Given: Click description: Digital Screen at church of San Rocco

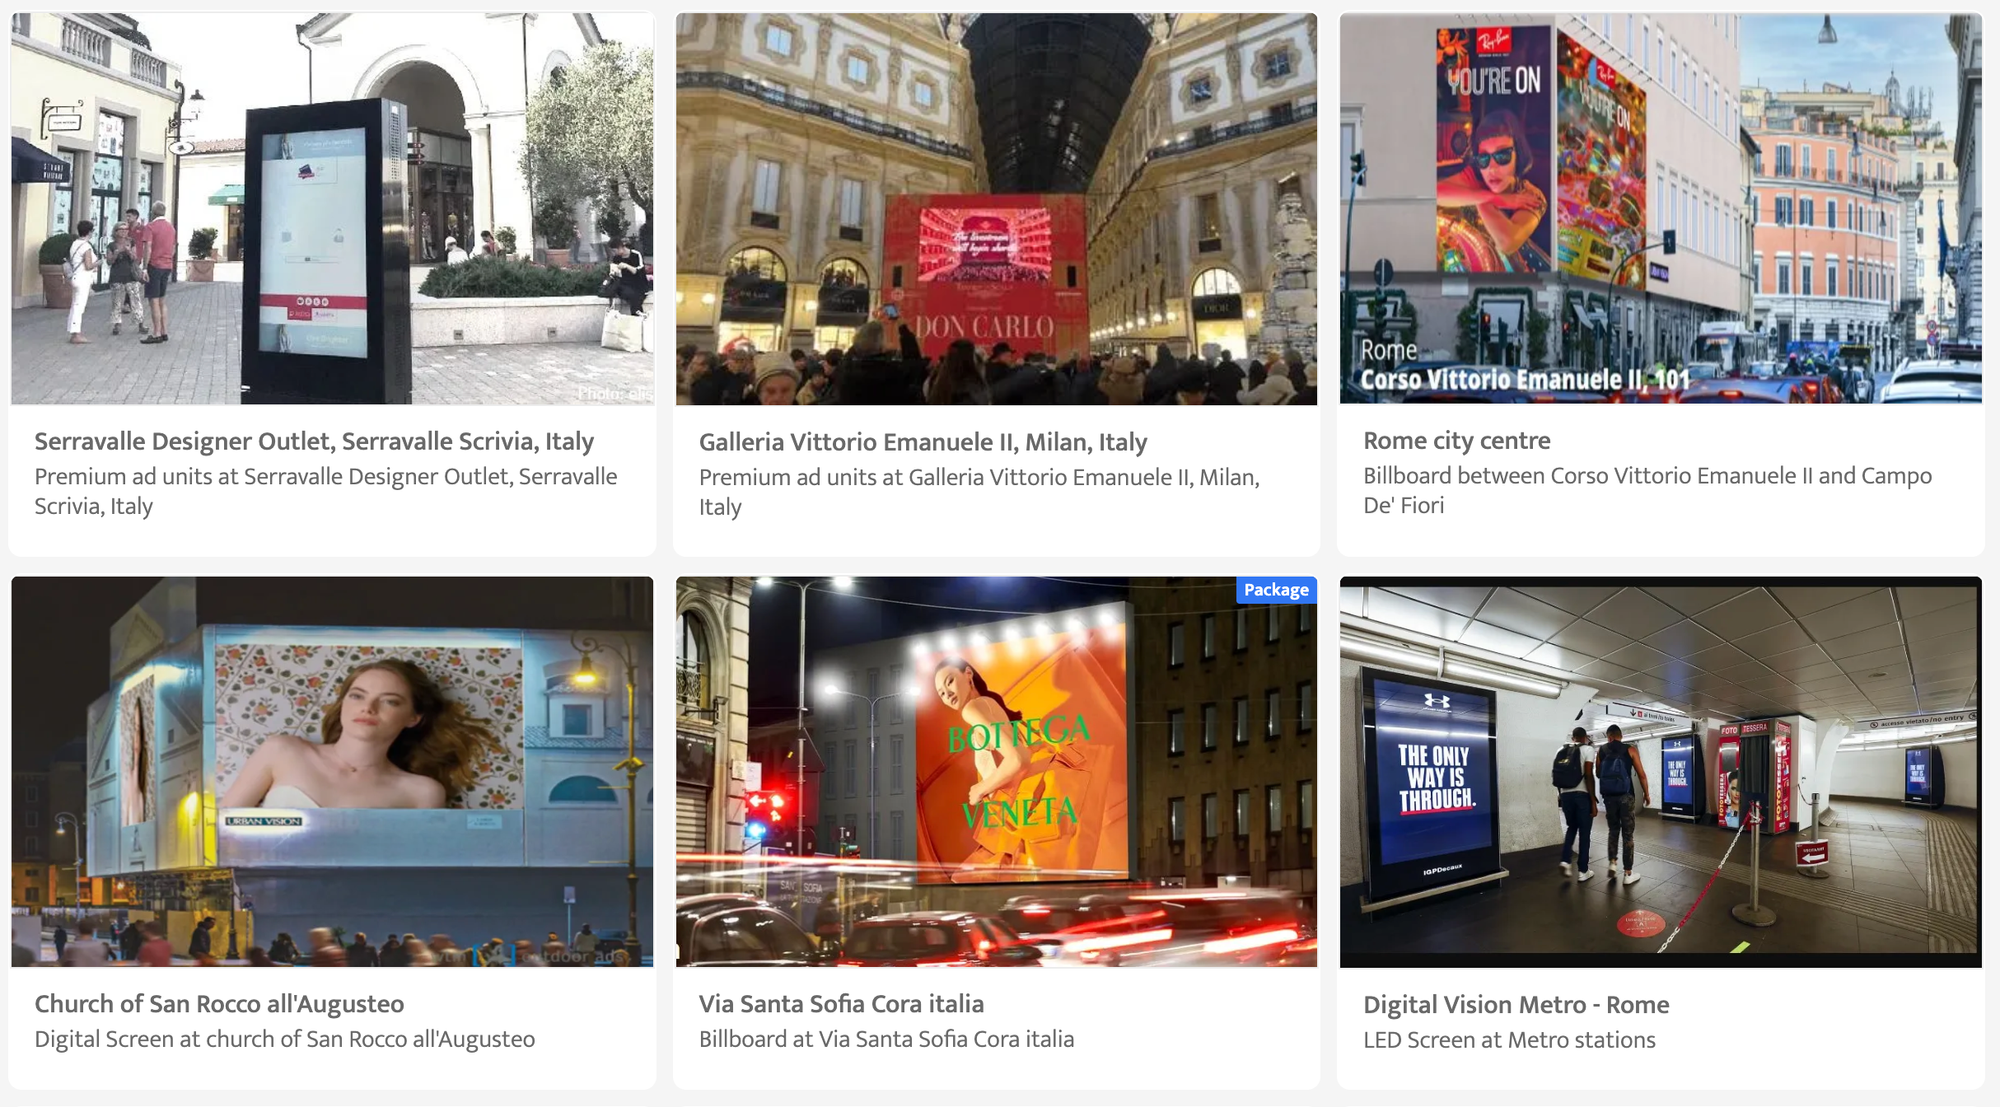Looking at the screenshot, I should pyautogui.click(x=285, y=1039).
